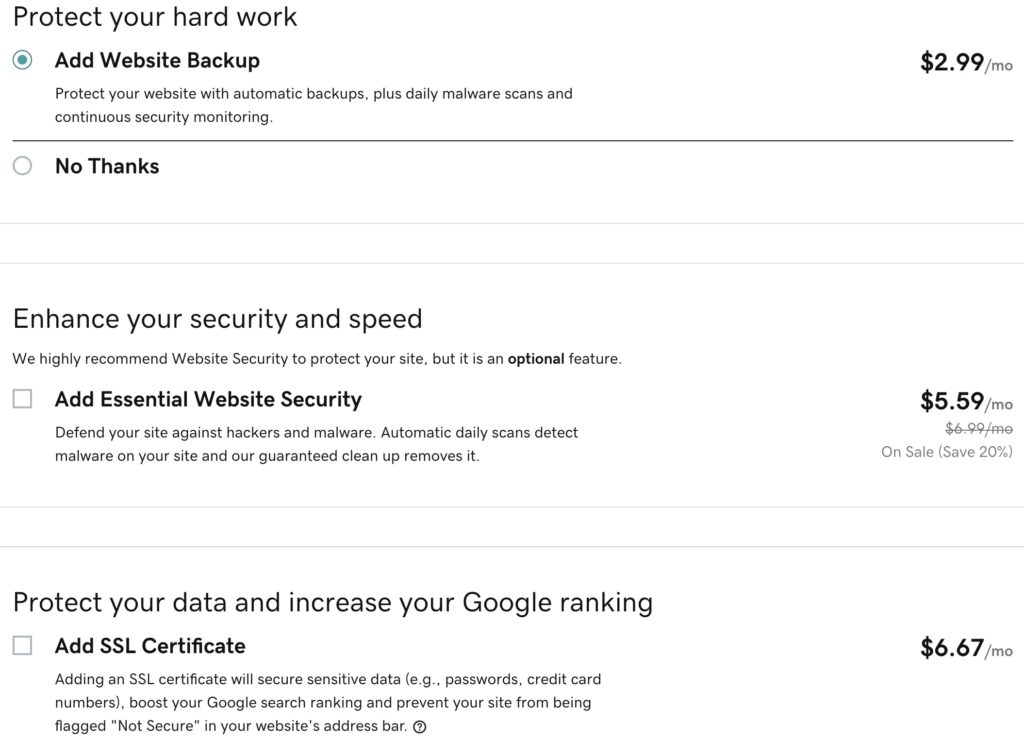This screenshot has height=742, width=1024.
Task: Choose the No Thanks radio option
Action: (22, 165)
